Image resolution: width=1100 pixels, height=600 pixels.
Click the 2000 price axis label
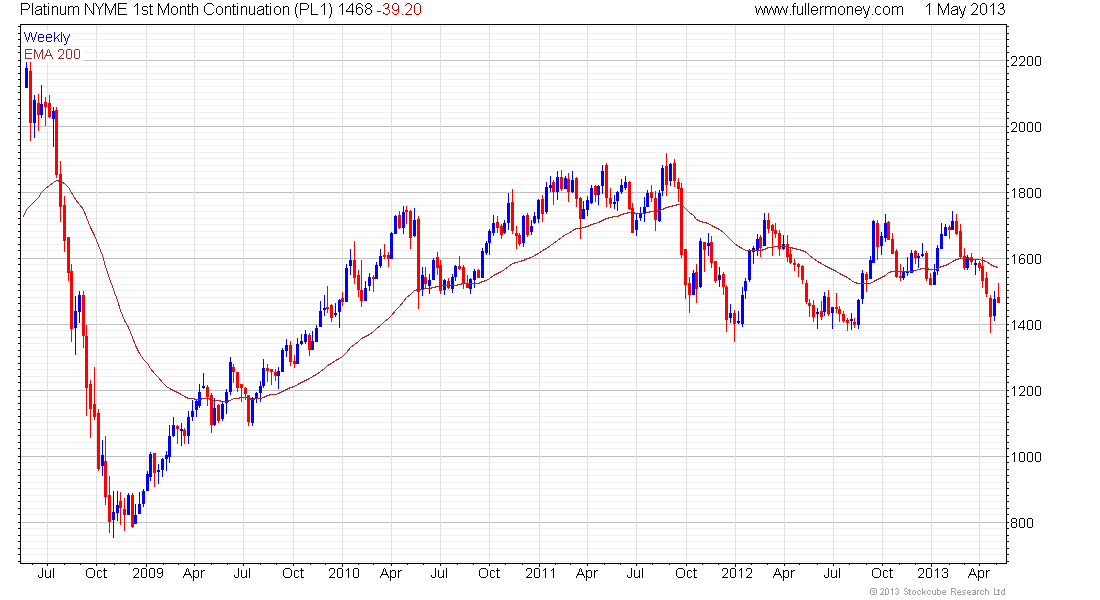(1026, 127)
